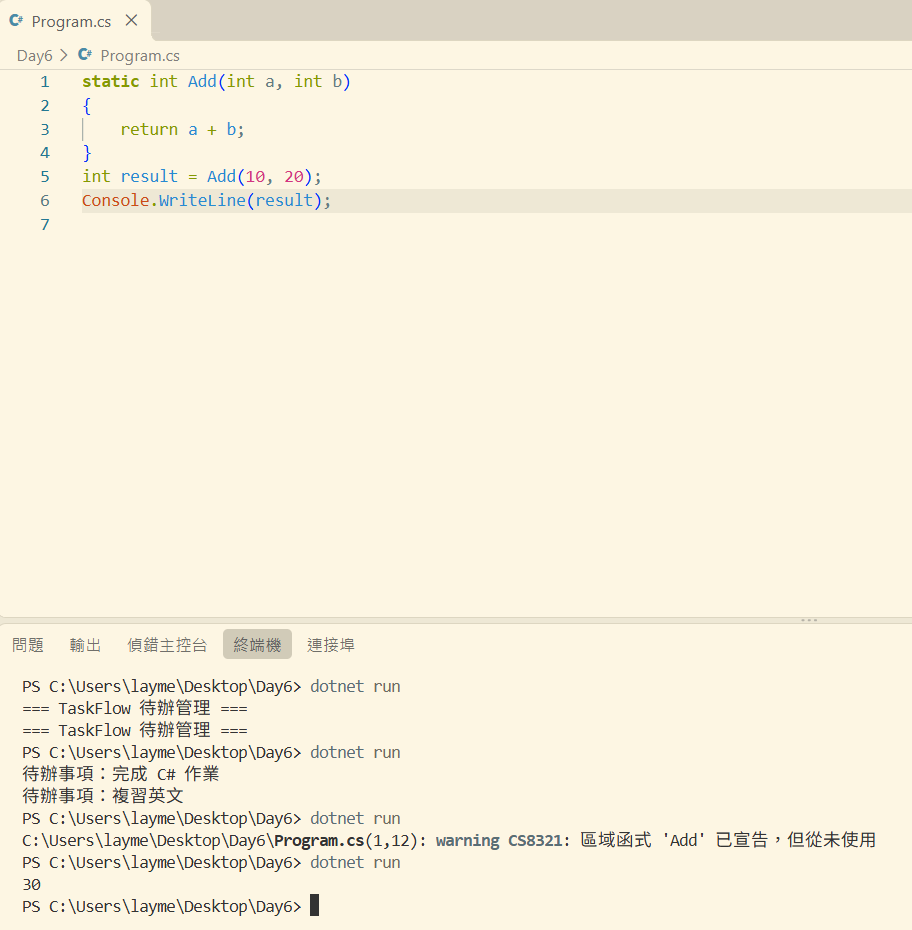Screen dimensions: 912x930
Task: Click the C# file icon in the Program.cs tab
Action: click(17, 21)
